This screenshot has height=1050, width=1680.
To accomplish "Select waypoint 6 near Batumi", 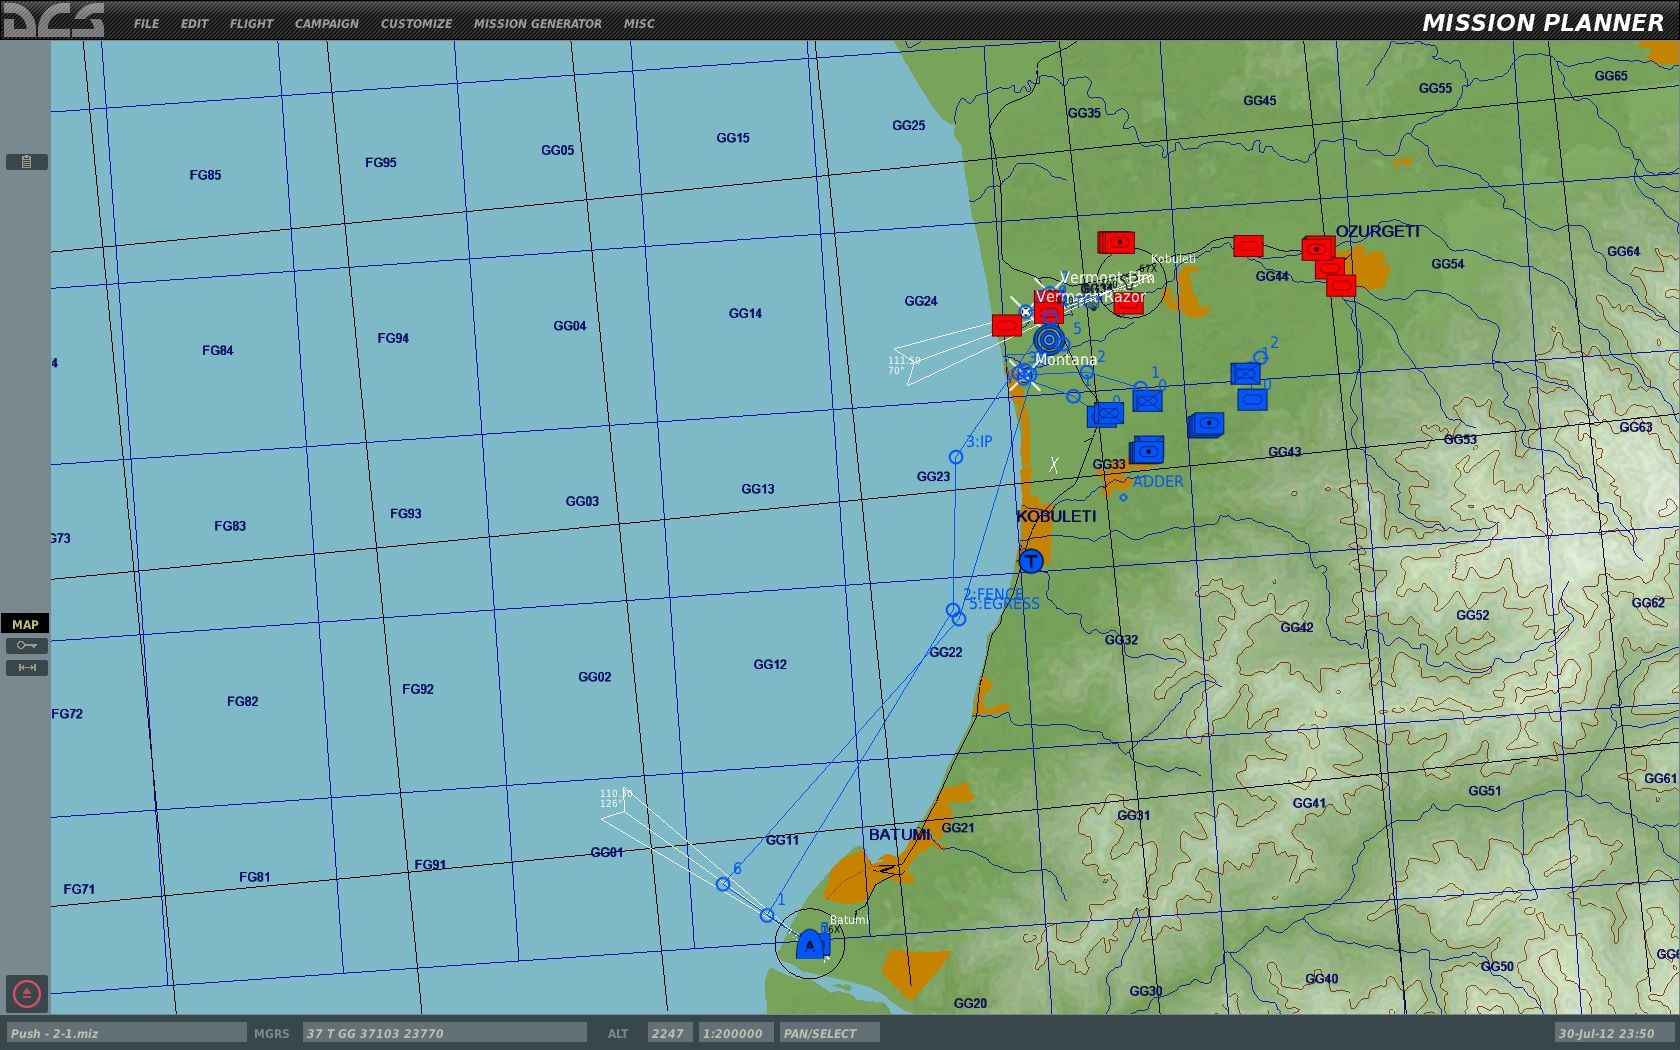I will point(723,884).
